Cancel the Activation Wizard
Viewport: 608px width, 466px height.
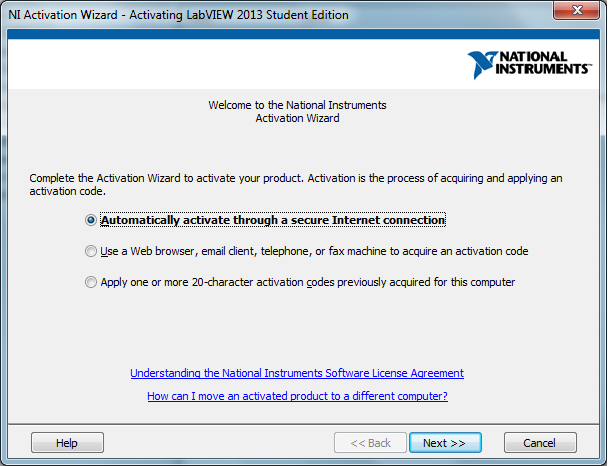540,443
